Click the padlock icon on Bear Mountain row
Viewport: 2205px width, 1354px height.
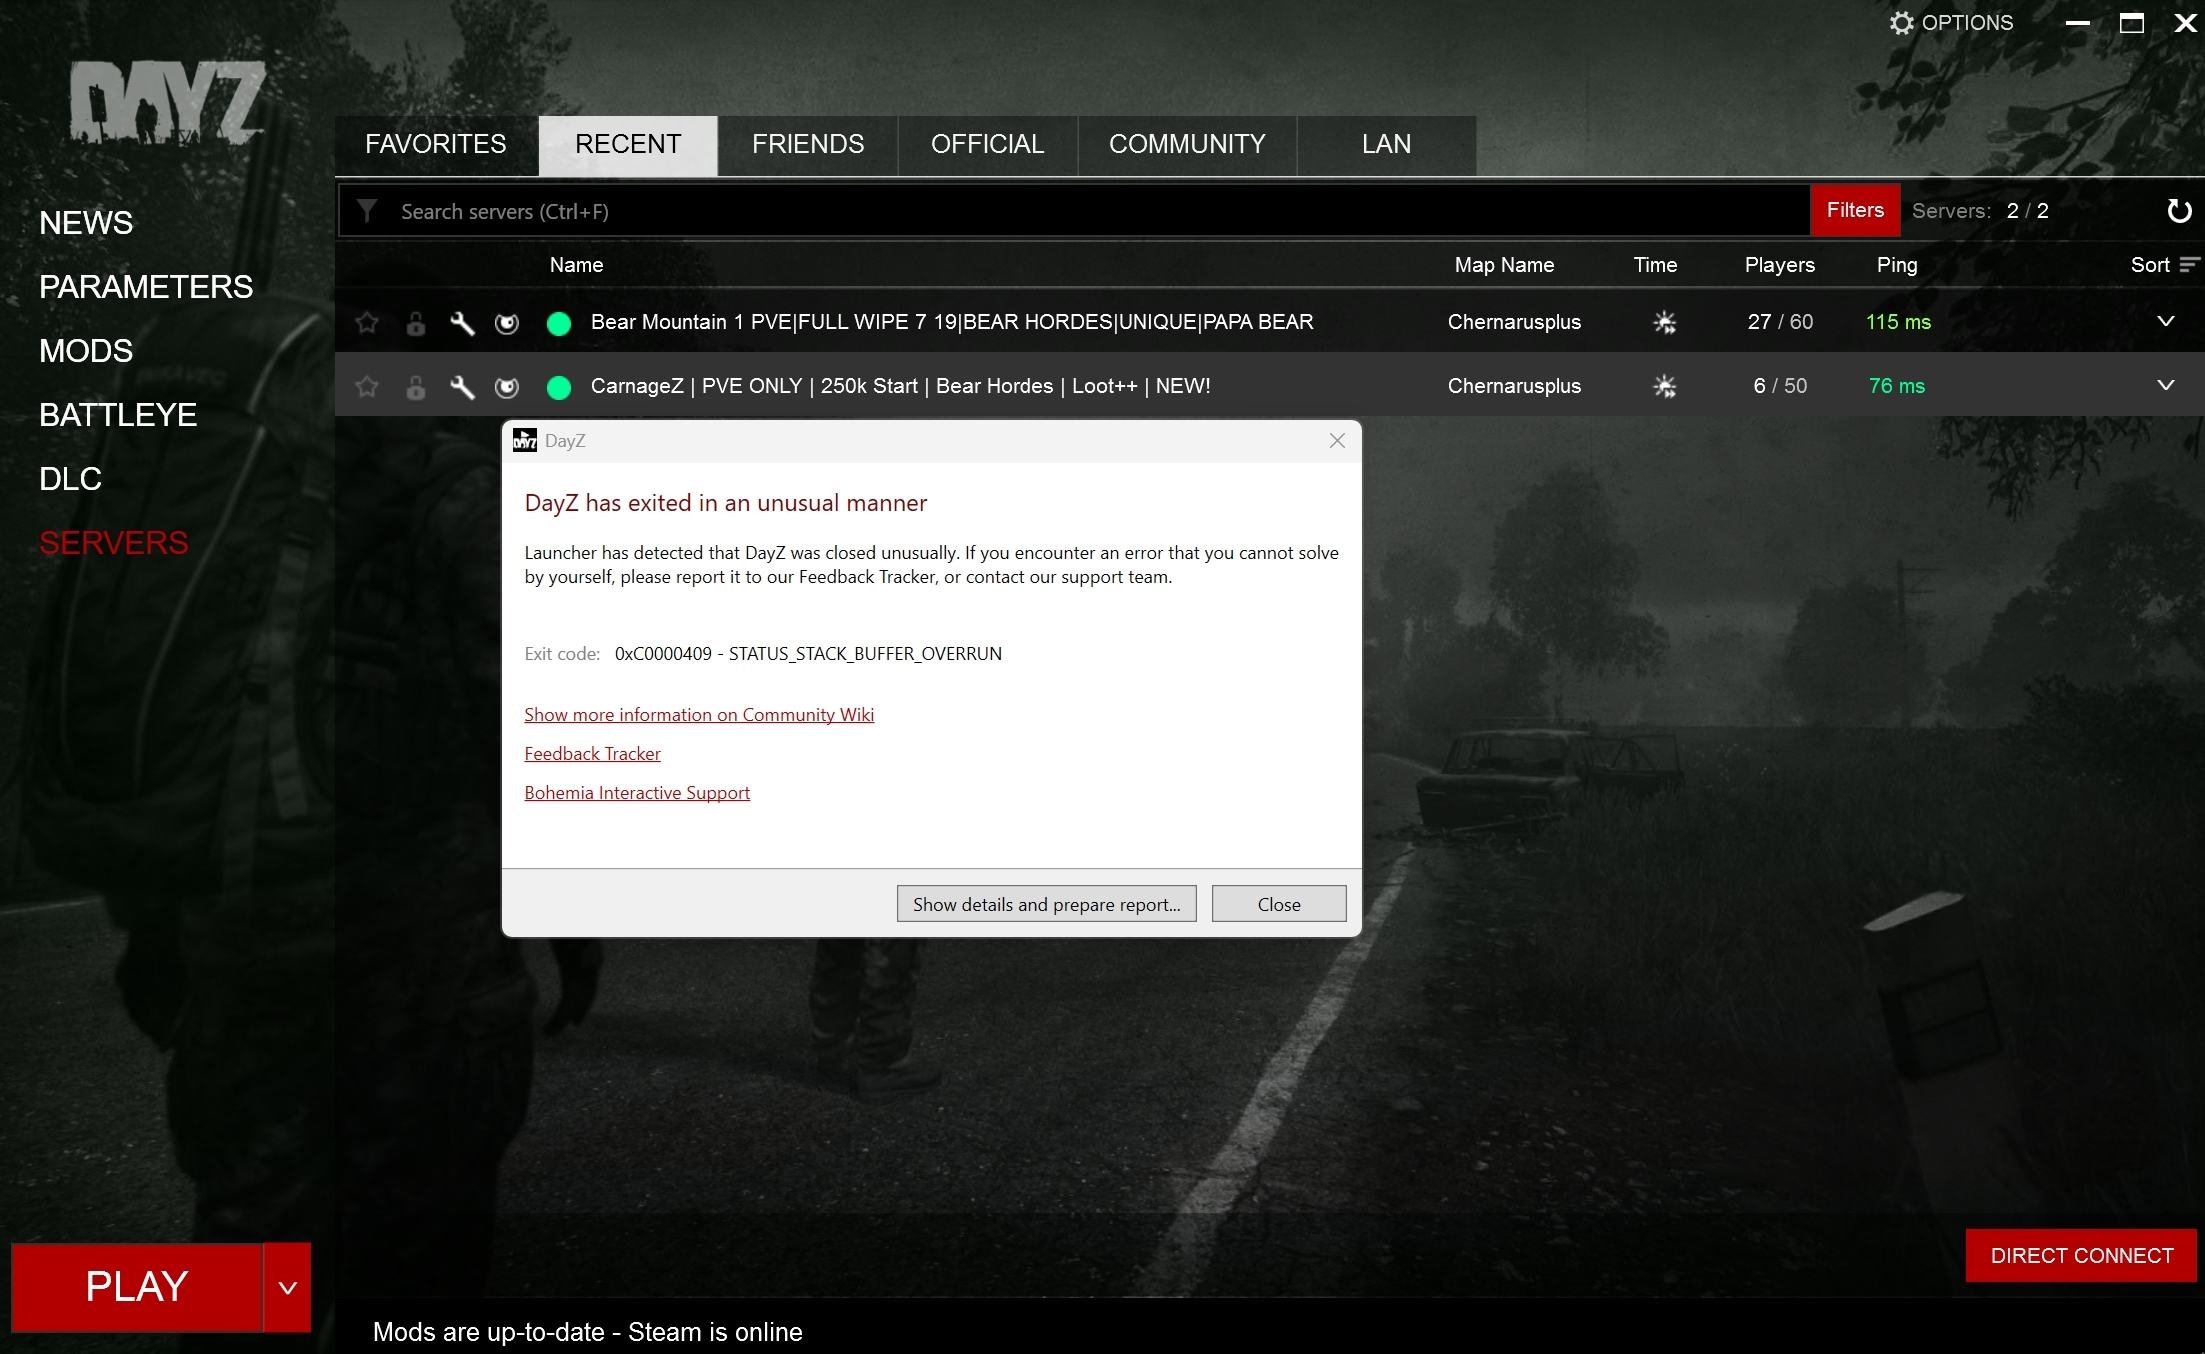(416, 322)
